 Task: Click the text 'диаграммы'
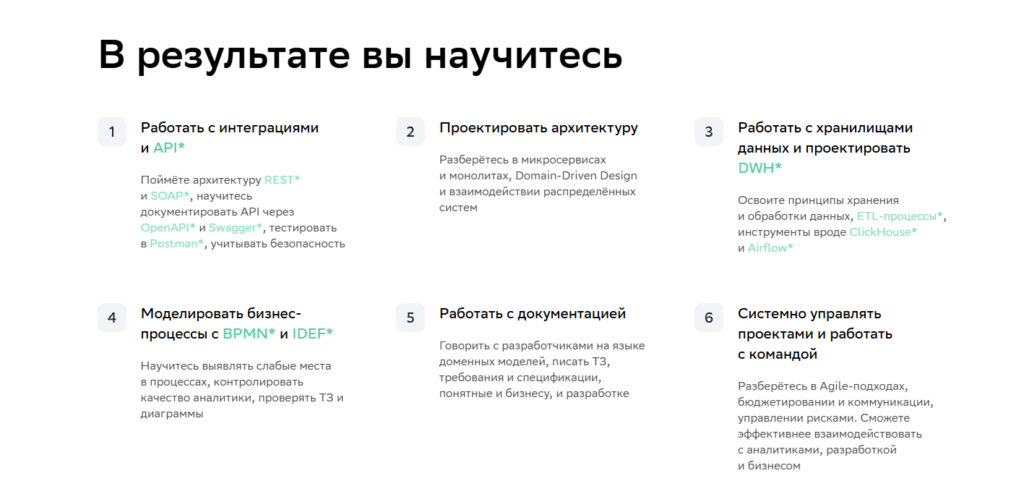click(x=171, y=414)
